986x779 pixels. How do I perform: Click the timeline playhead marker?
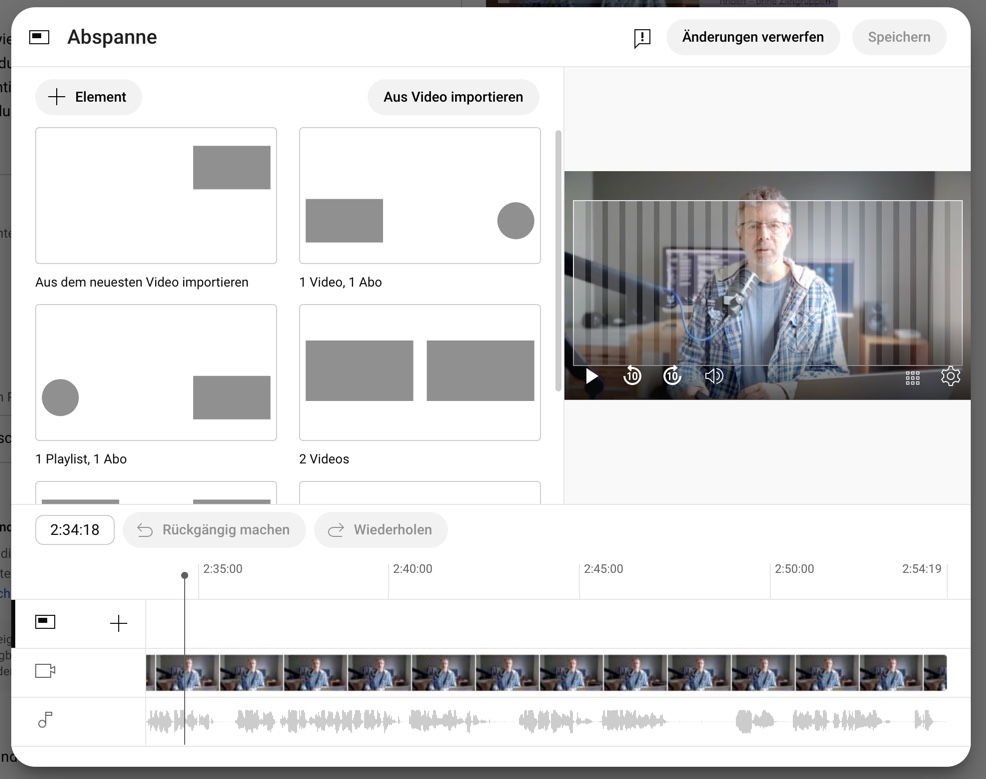(x=184, y=576)
